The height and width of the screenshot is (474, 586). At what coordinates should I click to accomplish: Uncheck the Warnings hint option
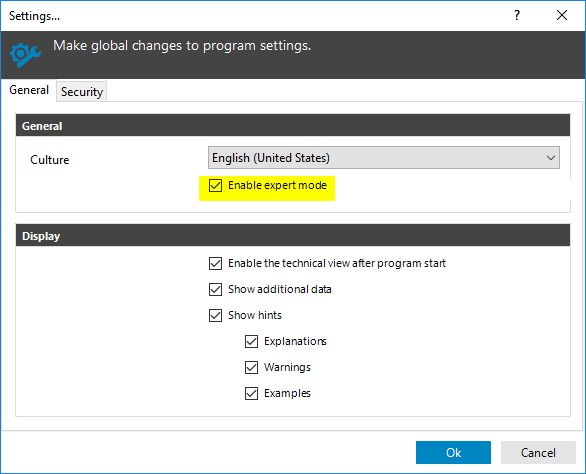pos(251,367)
